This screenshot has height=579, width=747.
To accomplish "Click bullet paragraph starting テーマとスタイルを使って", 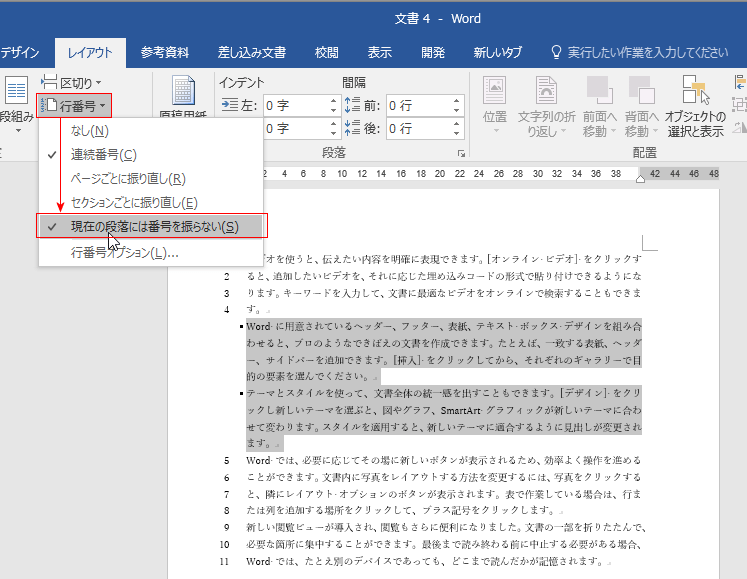I will coord(444,418).
